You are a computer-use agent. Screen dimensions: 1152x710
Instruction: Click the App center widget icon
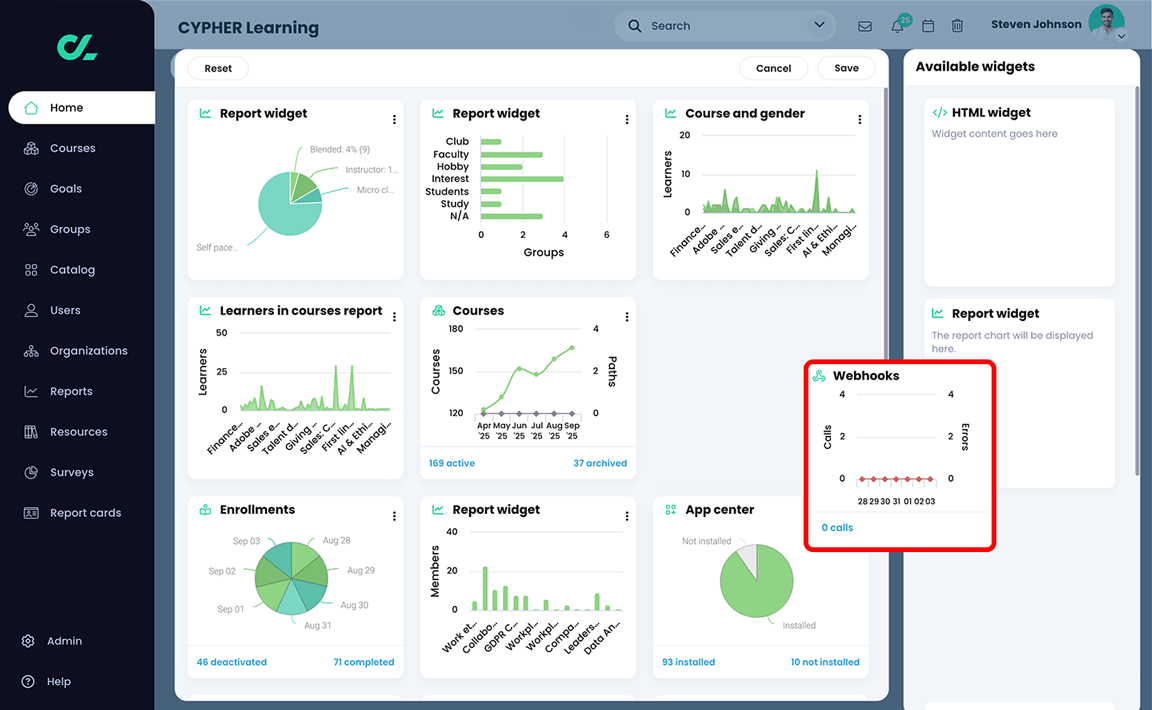(670, 509)
